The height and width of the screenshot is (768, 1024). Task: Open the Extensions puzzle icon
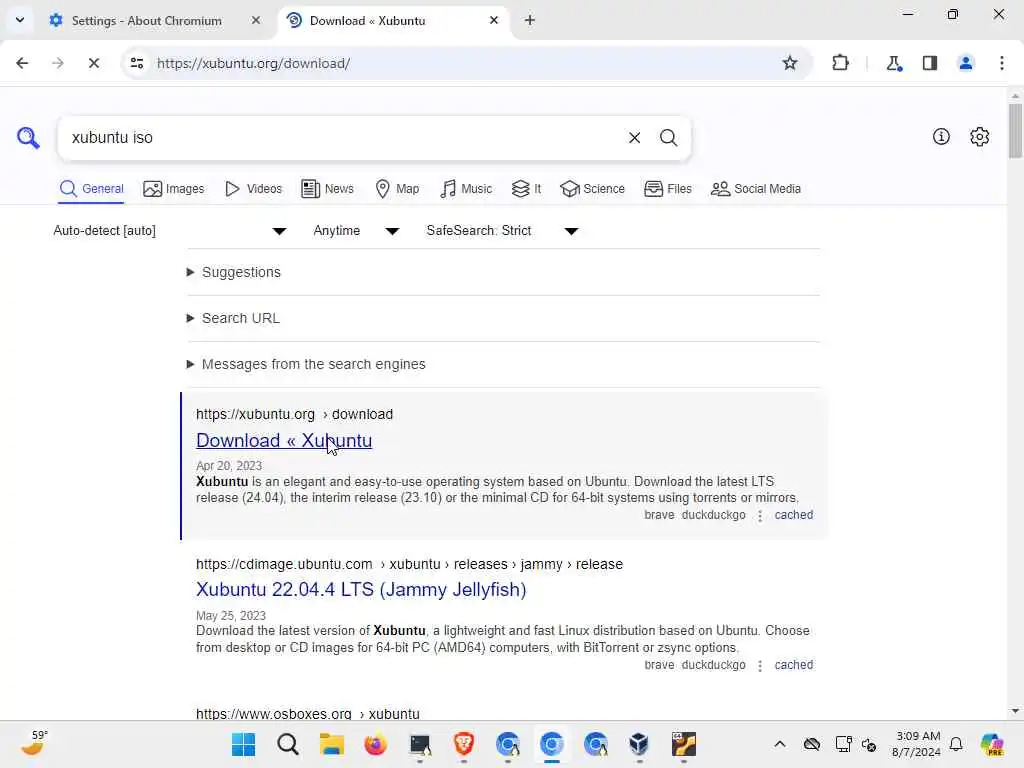point(840,63)
